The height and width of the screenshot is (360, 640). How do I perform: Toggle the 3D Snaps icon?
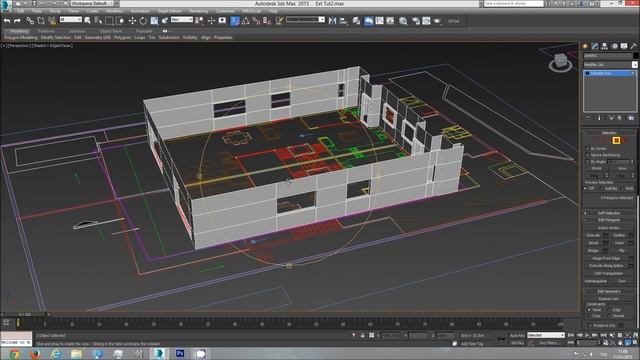(235, 20)
